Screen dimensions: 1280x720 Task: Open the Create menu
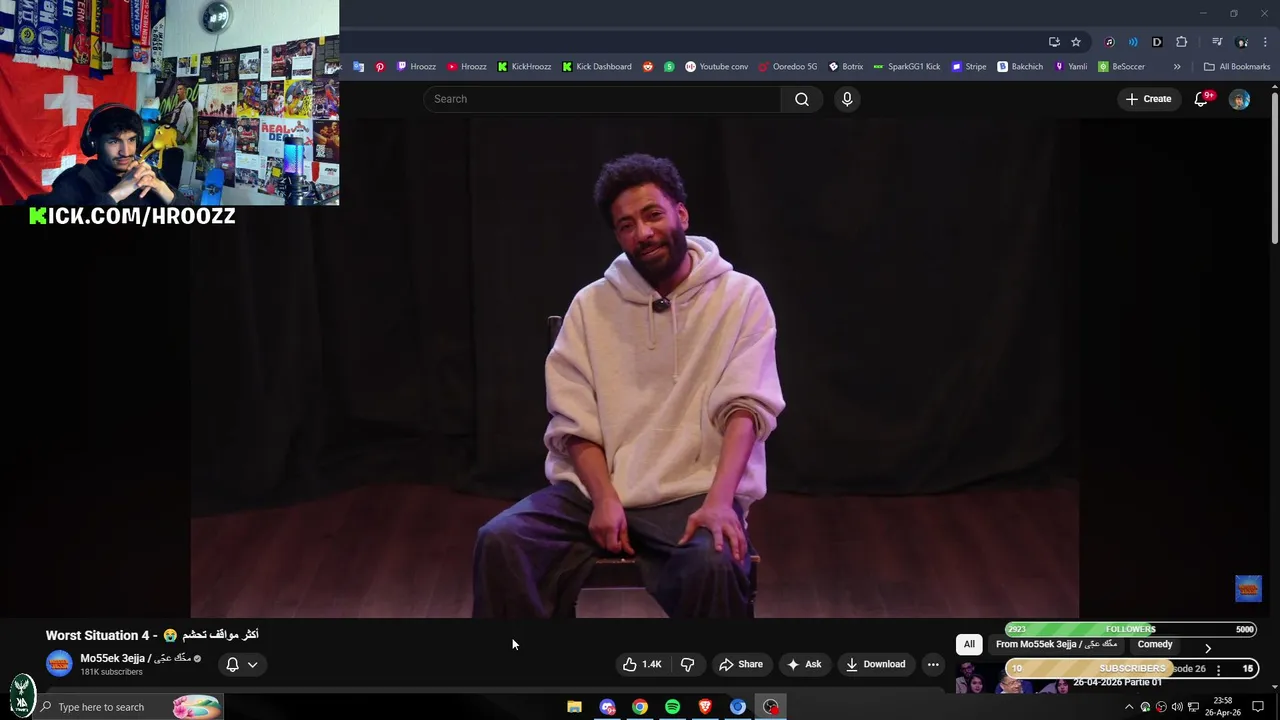[x=1148, y=99]
